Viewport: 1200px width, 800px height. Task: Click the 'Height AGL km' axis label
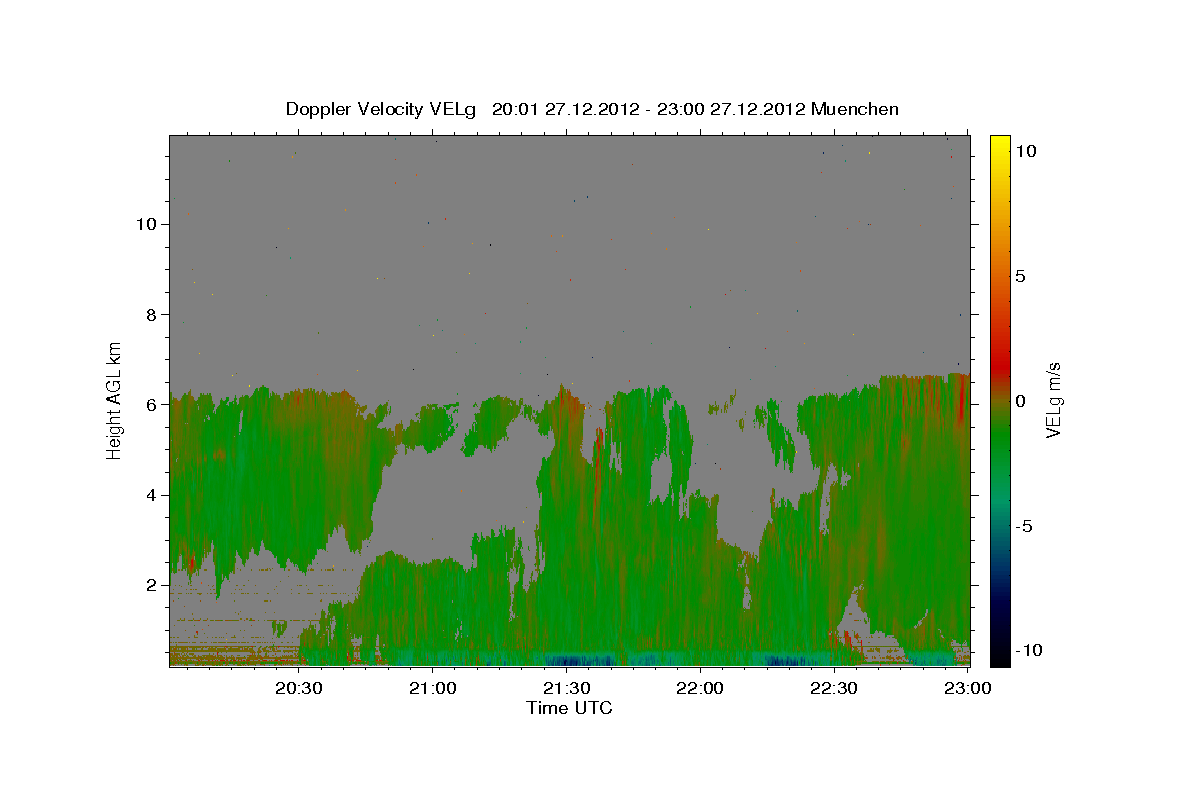(115, 400)
